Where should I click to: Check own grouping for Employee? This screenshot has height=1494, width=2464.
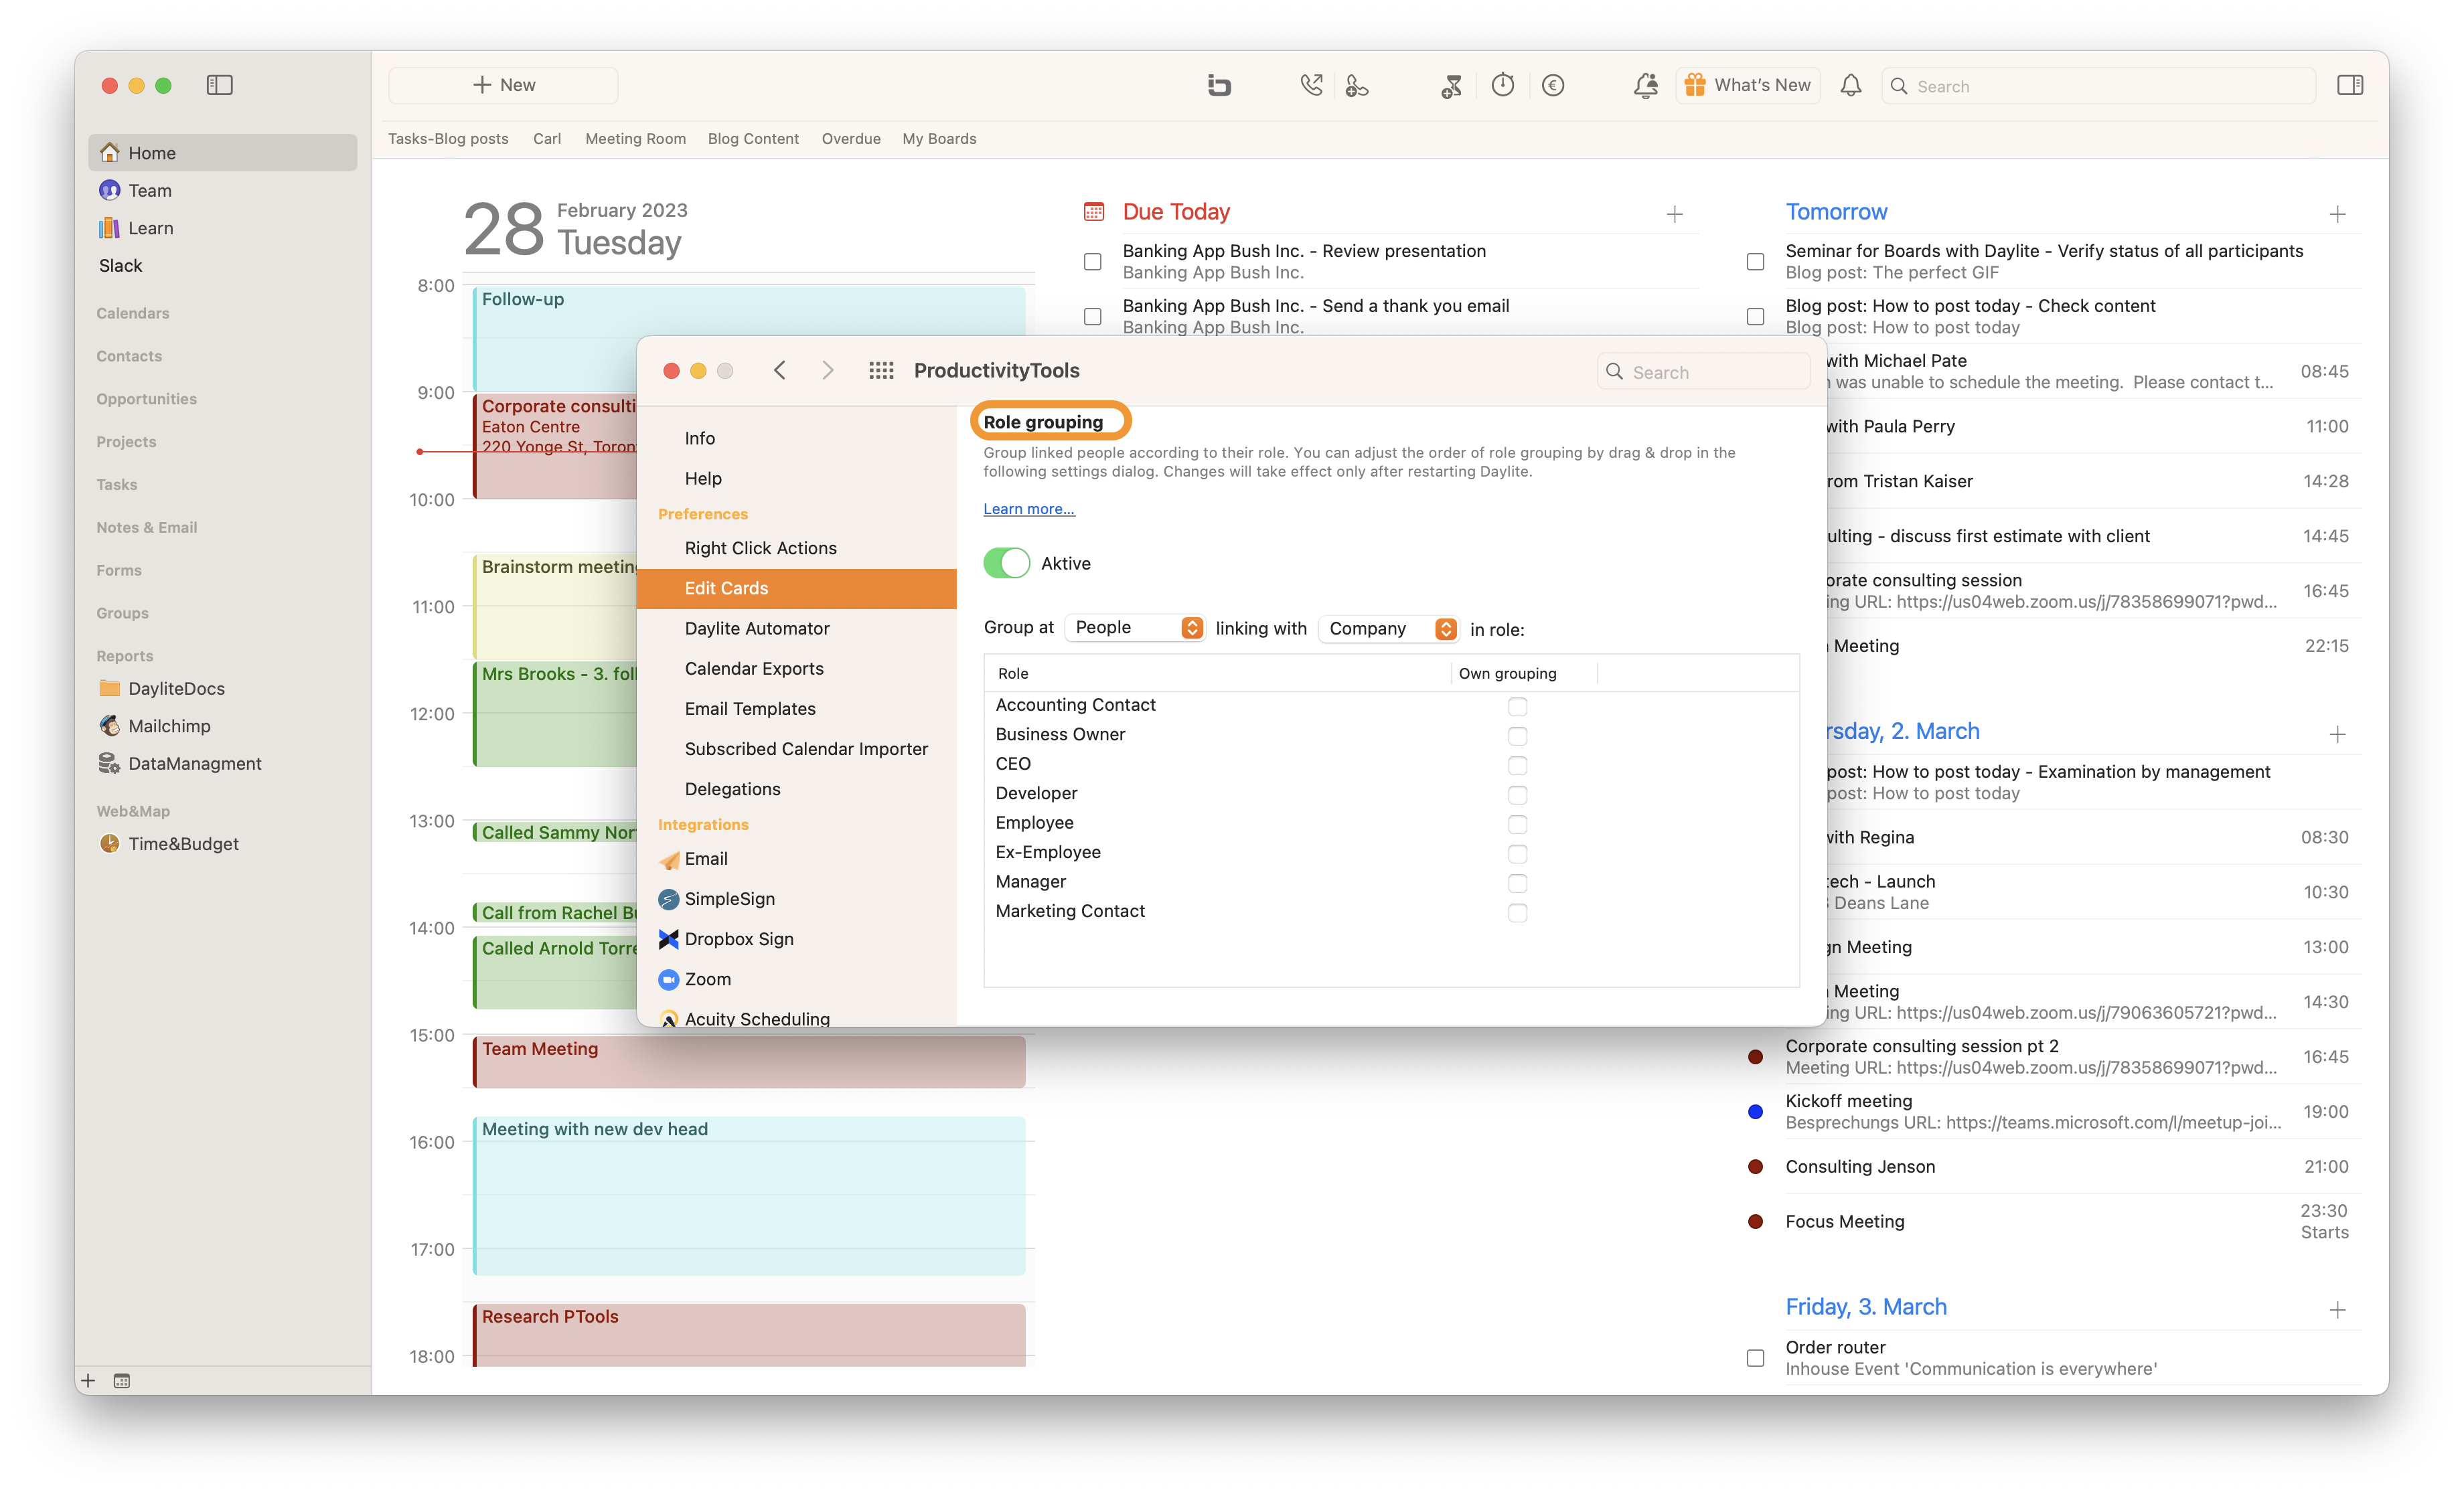pos(1517,824)
